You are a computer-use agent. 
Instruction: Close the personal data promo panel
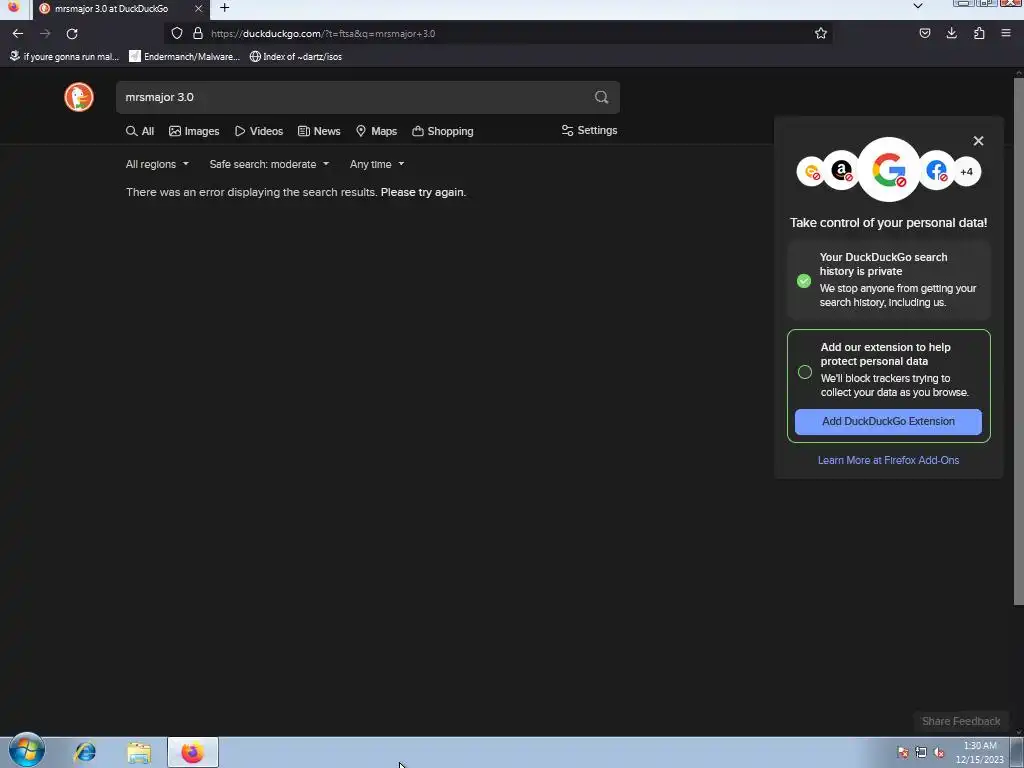coord(978,141)
